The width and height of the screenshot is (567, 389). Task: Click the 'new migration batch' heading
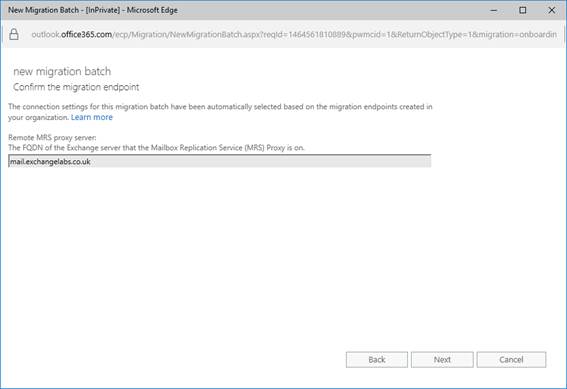[62, 71]
